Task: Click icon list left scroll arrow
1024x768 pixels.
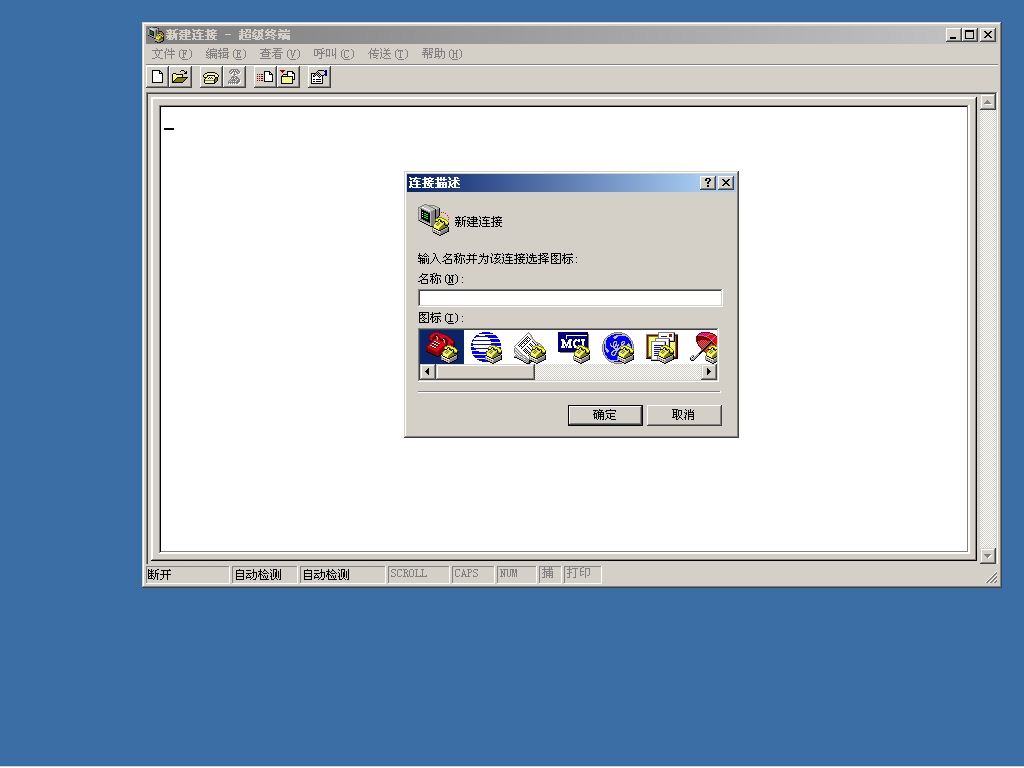Action: (427, 372)
